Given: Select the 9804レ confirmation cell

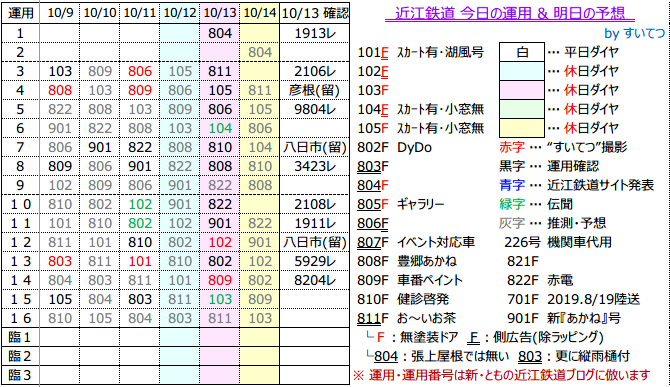Looking at the screenshot, I should tap(315, 109).
